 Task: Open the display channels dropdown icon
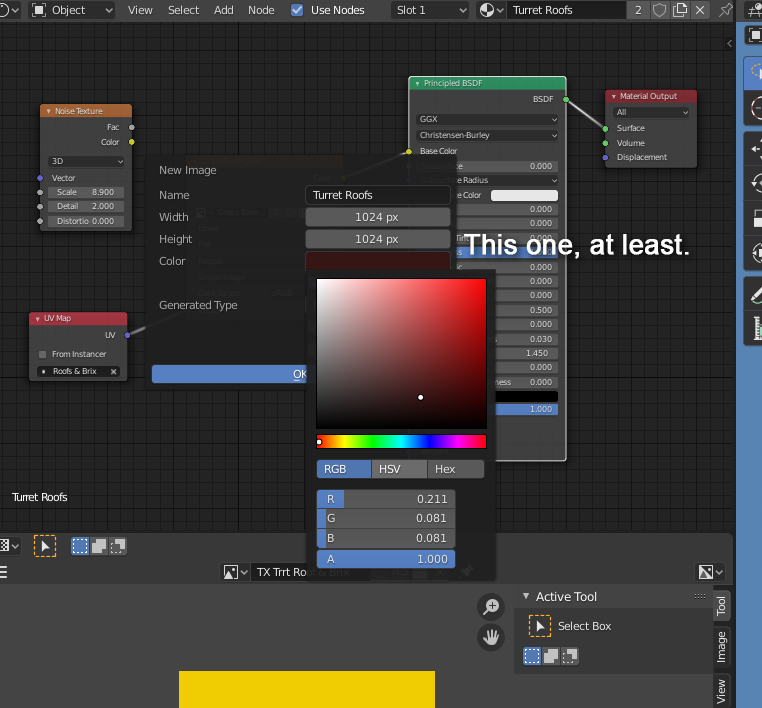pos(710,572)
